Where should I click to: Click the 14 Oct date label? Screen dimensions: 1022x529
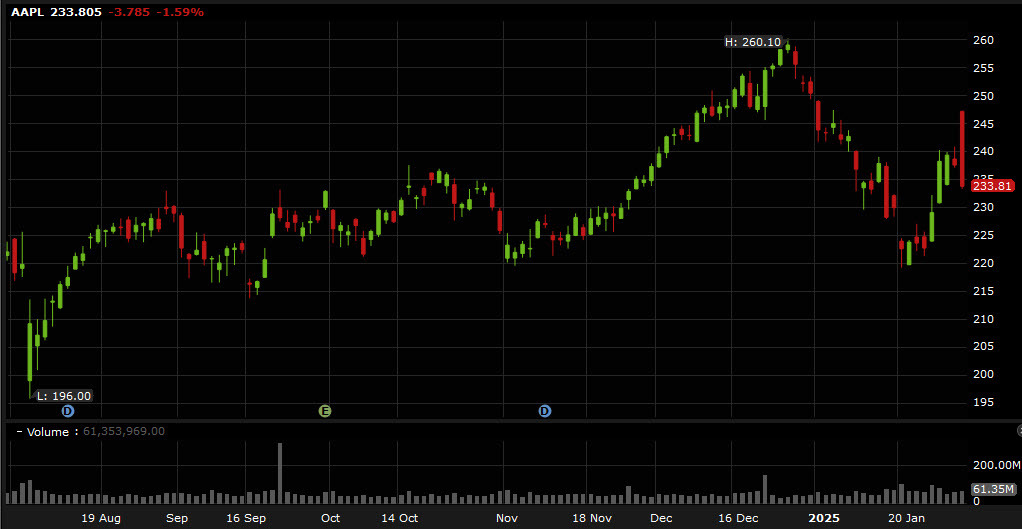(400, 519)
